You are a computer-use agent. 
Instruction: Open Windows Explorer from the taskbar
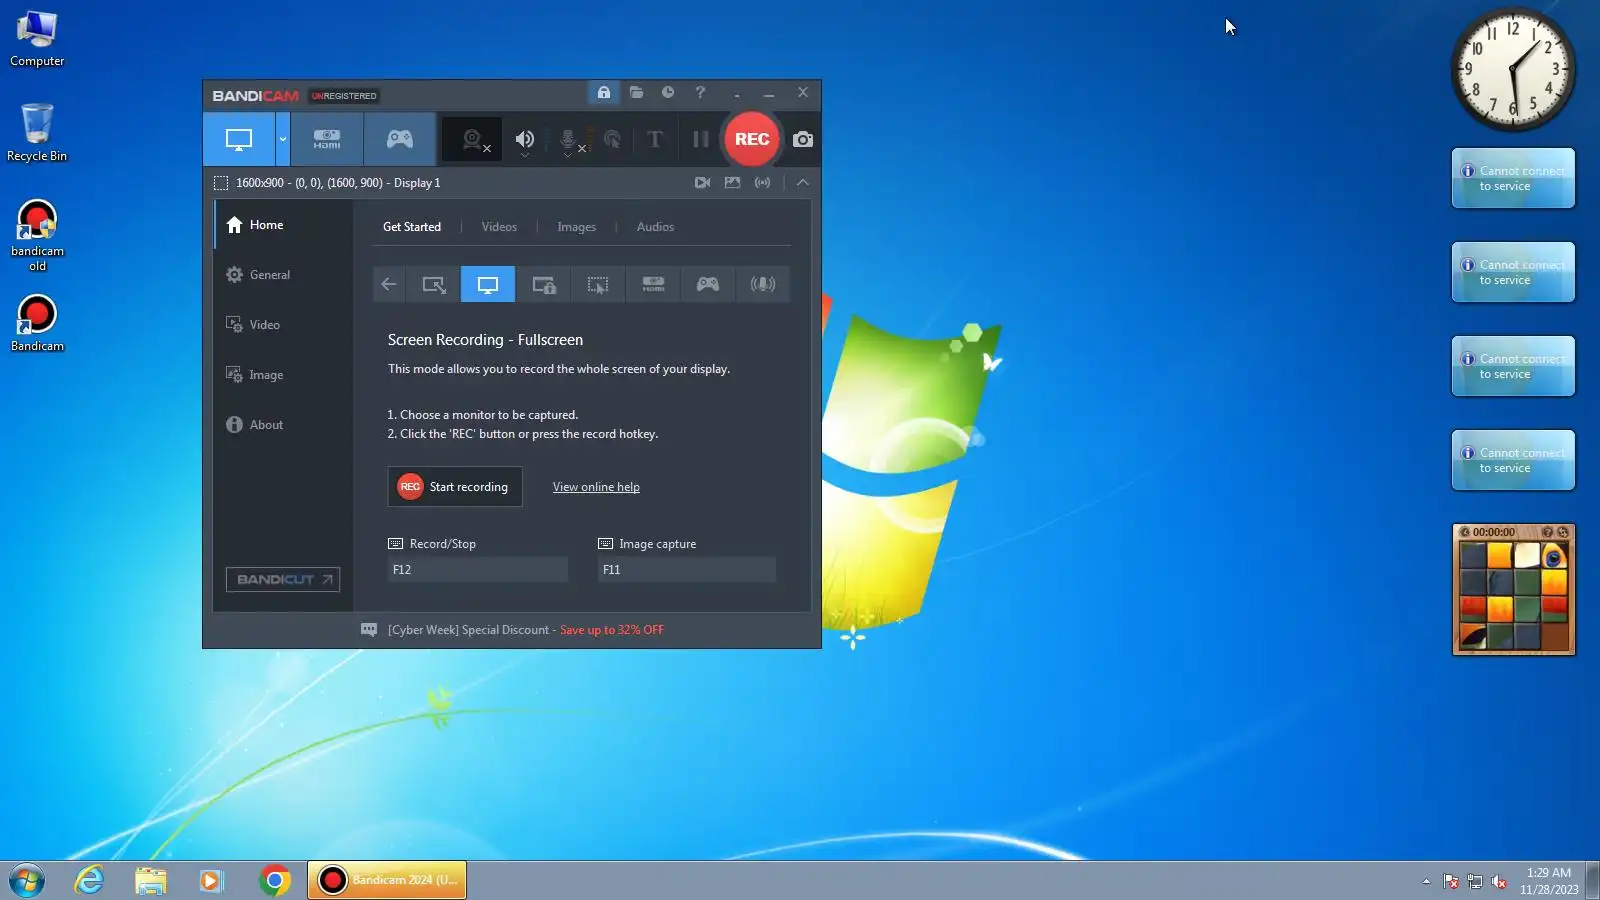pyautogui.click(x=151, y=880)
